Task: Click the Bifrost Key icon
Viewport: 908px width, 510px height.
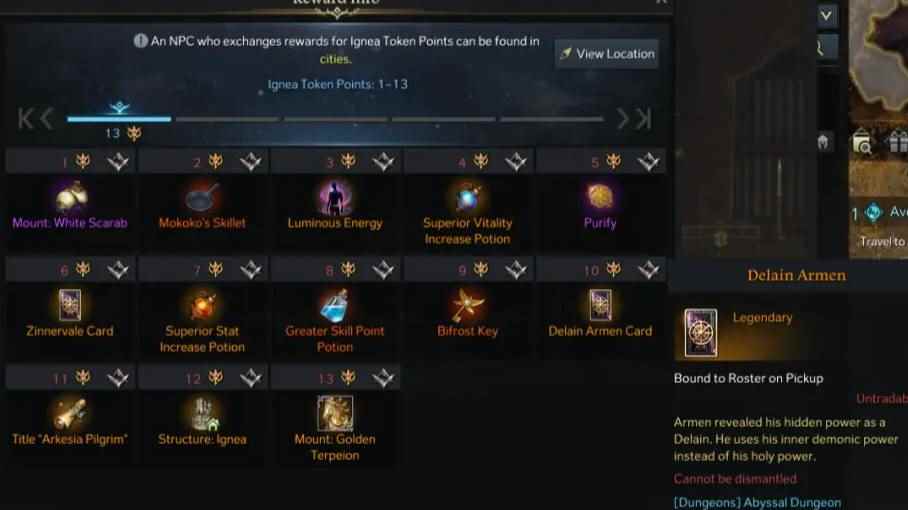Action: 467,305
